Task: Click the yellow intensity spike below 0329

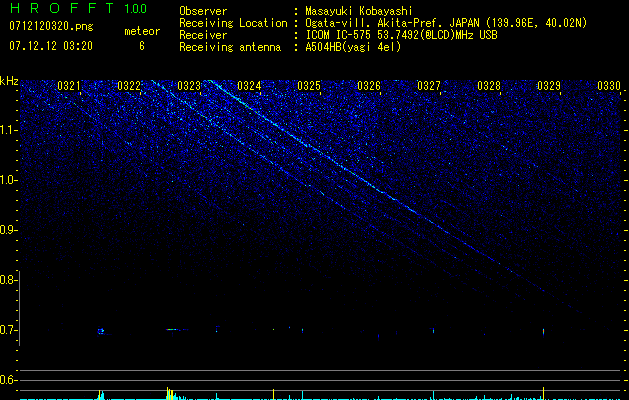Action: [544, 393]
